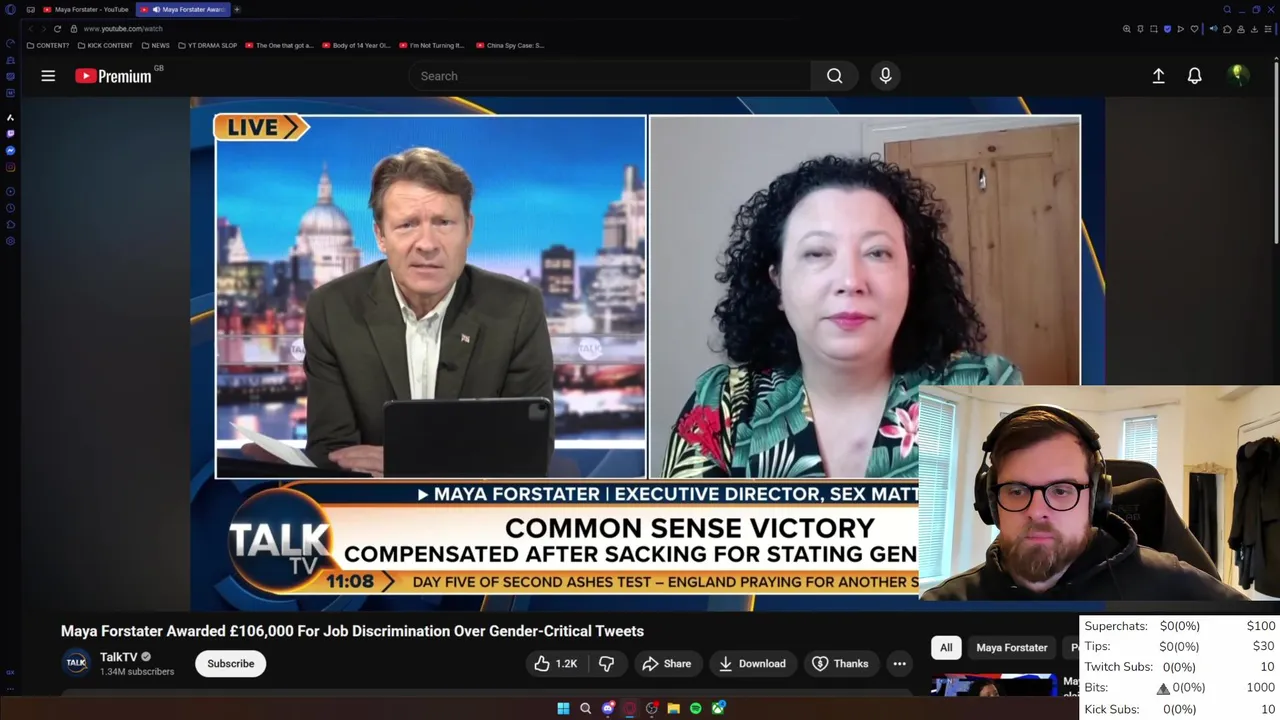Go back in browser history
This screenshot has width=1280, height=720.
31,29
